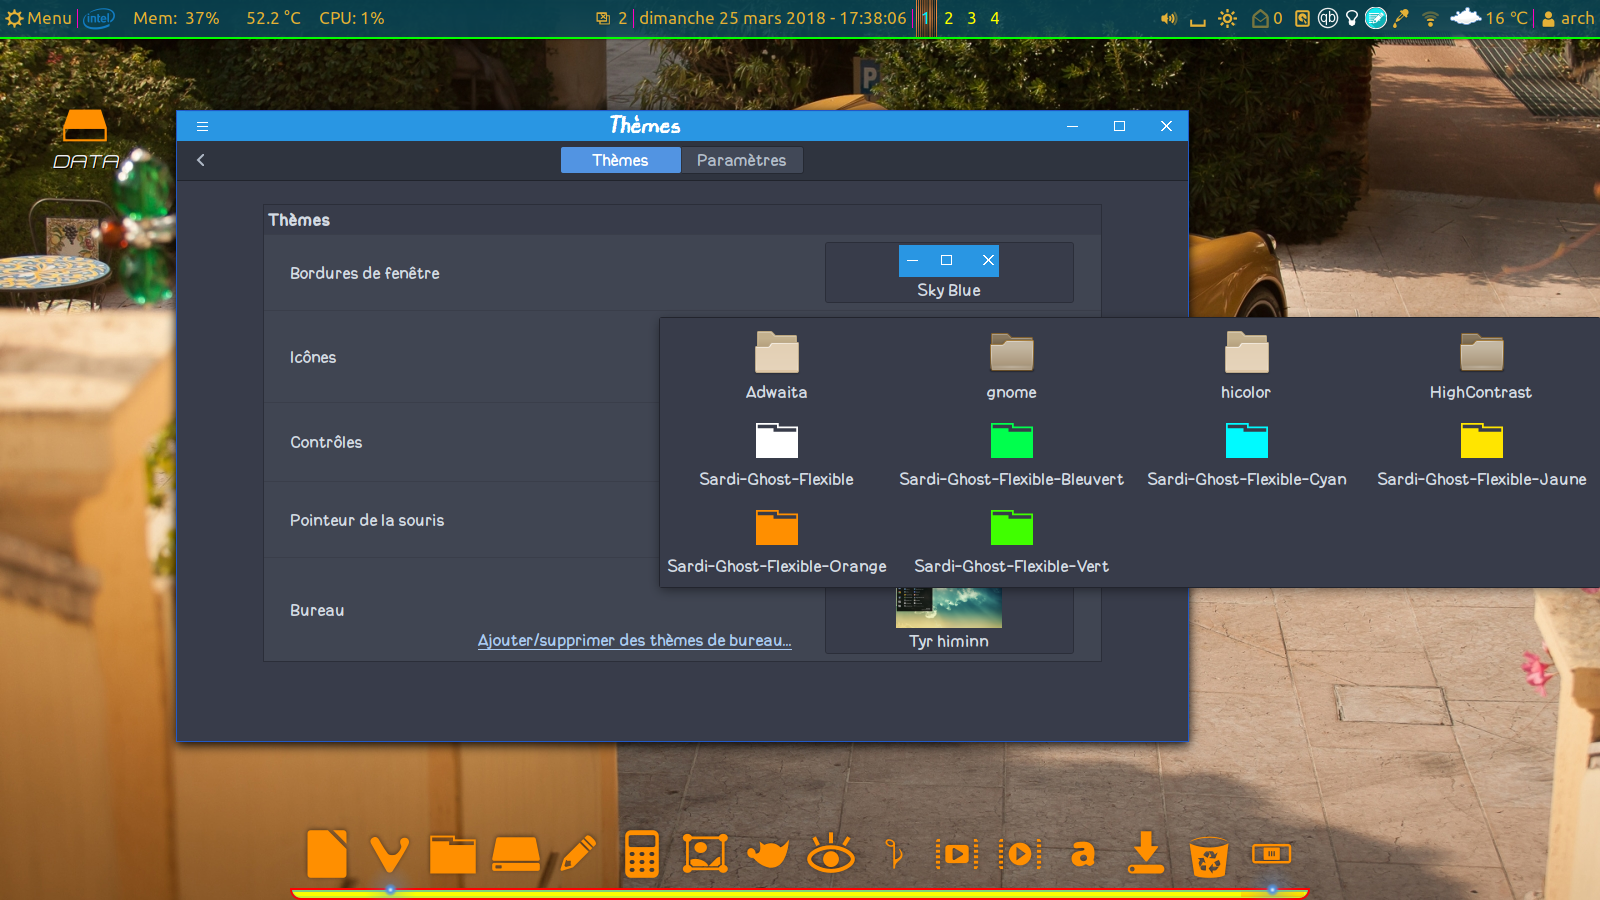This screenshot has height=900, width=1600.
Task: Choose the Adwaita icon theme
Action: [776, 365]
